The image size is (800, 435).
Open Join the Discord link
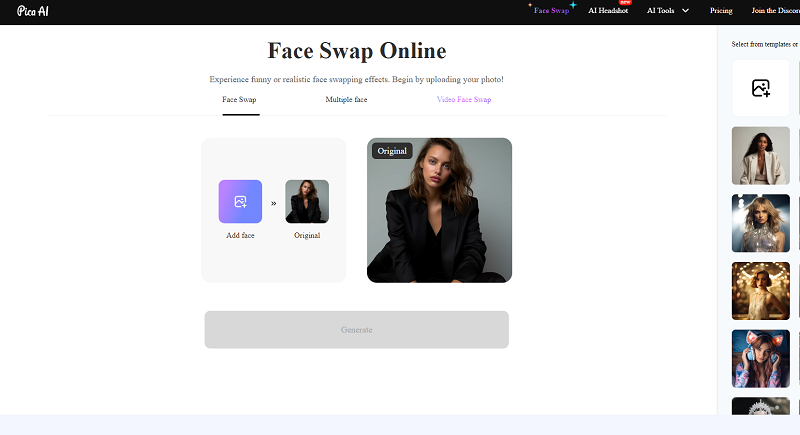776,11
